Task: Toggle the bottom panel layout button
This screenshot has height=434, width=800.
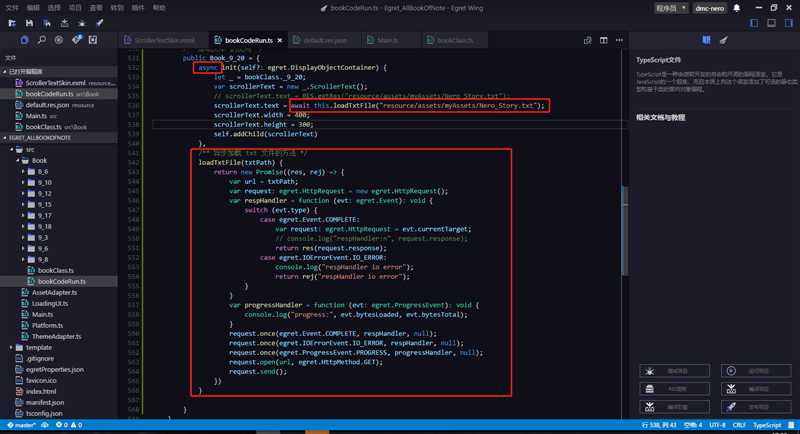Action: [771, 23]
